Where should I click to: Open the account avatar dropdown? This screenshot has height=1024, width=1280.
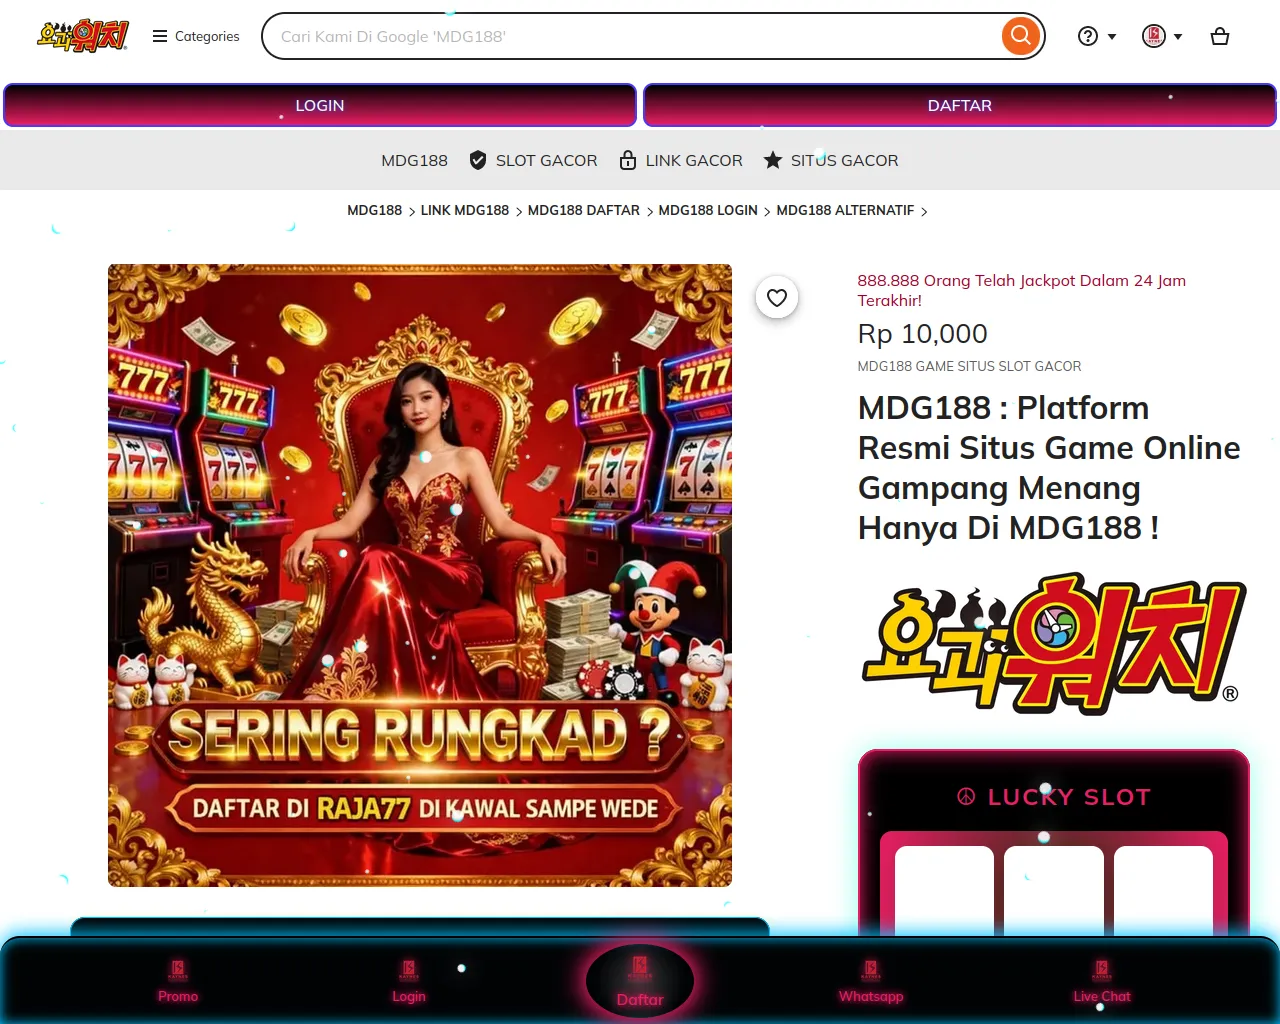pyautogui.click(x=1162, y=36)
